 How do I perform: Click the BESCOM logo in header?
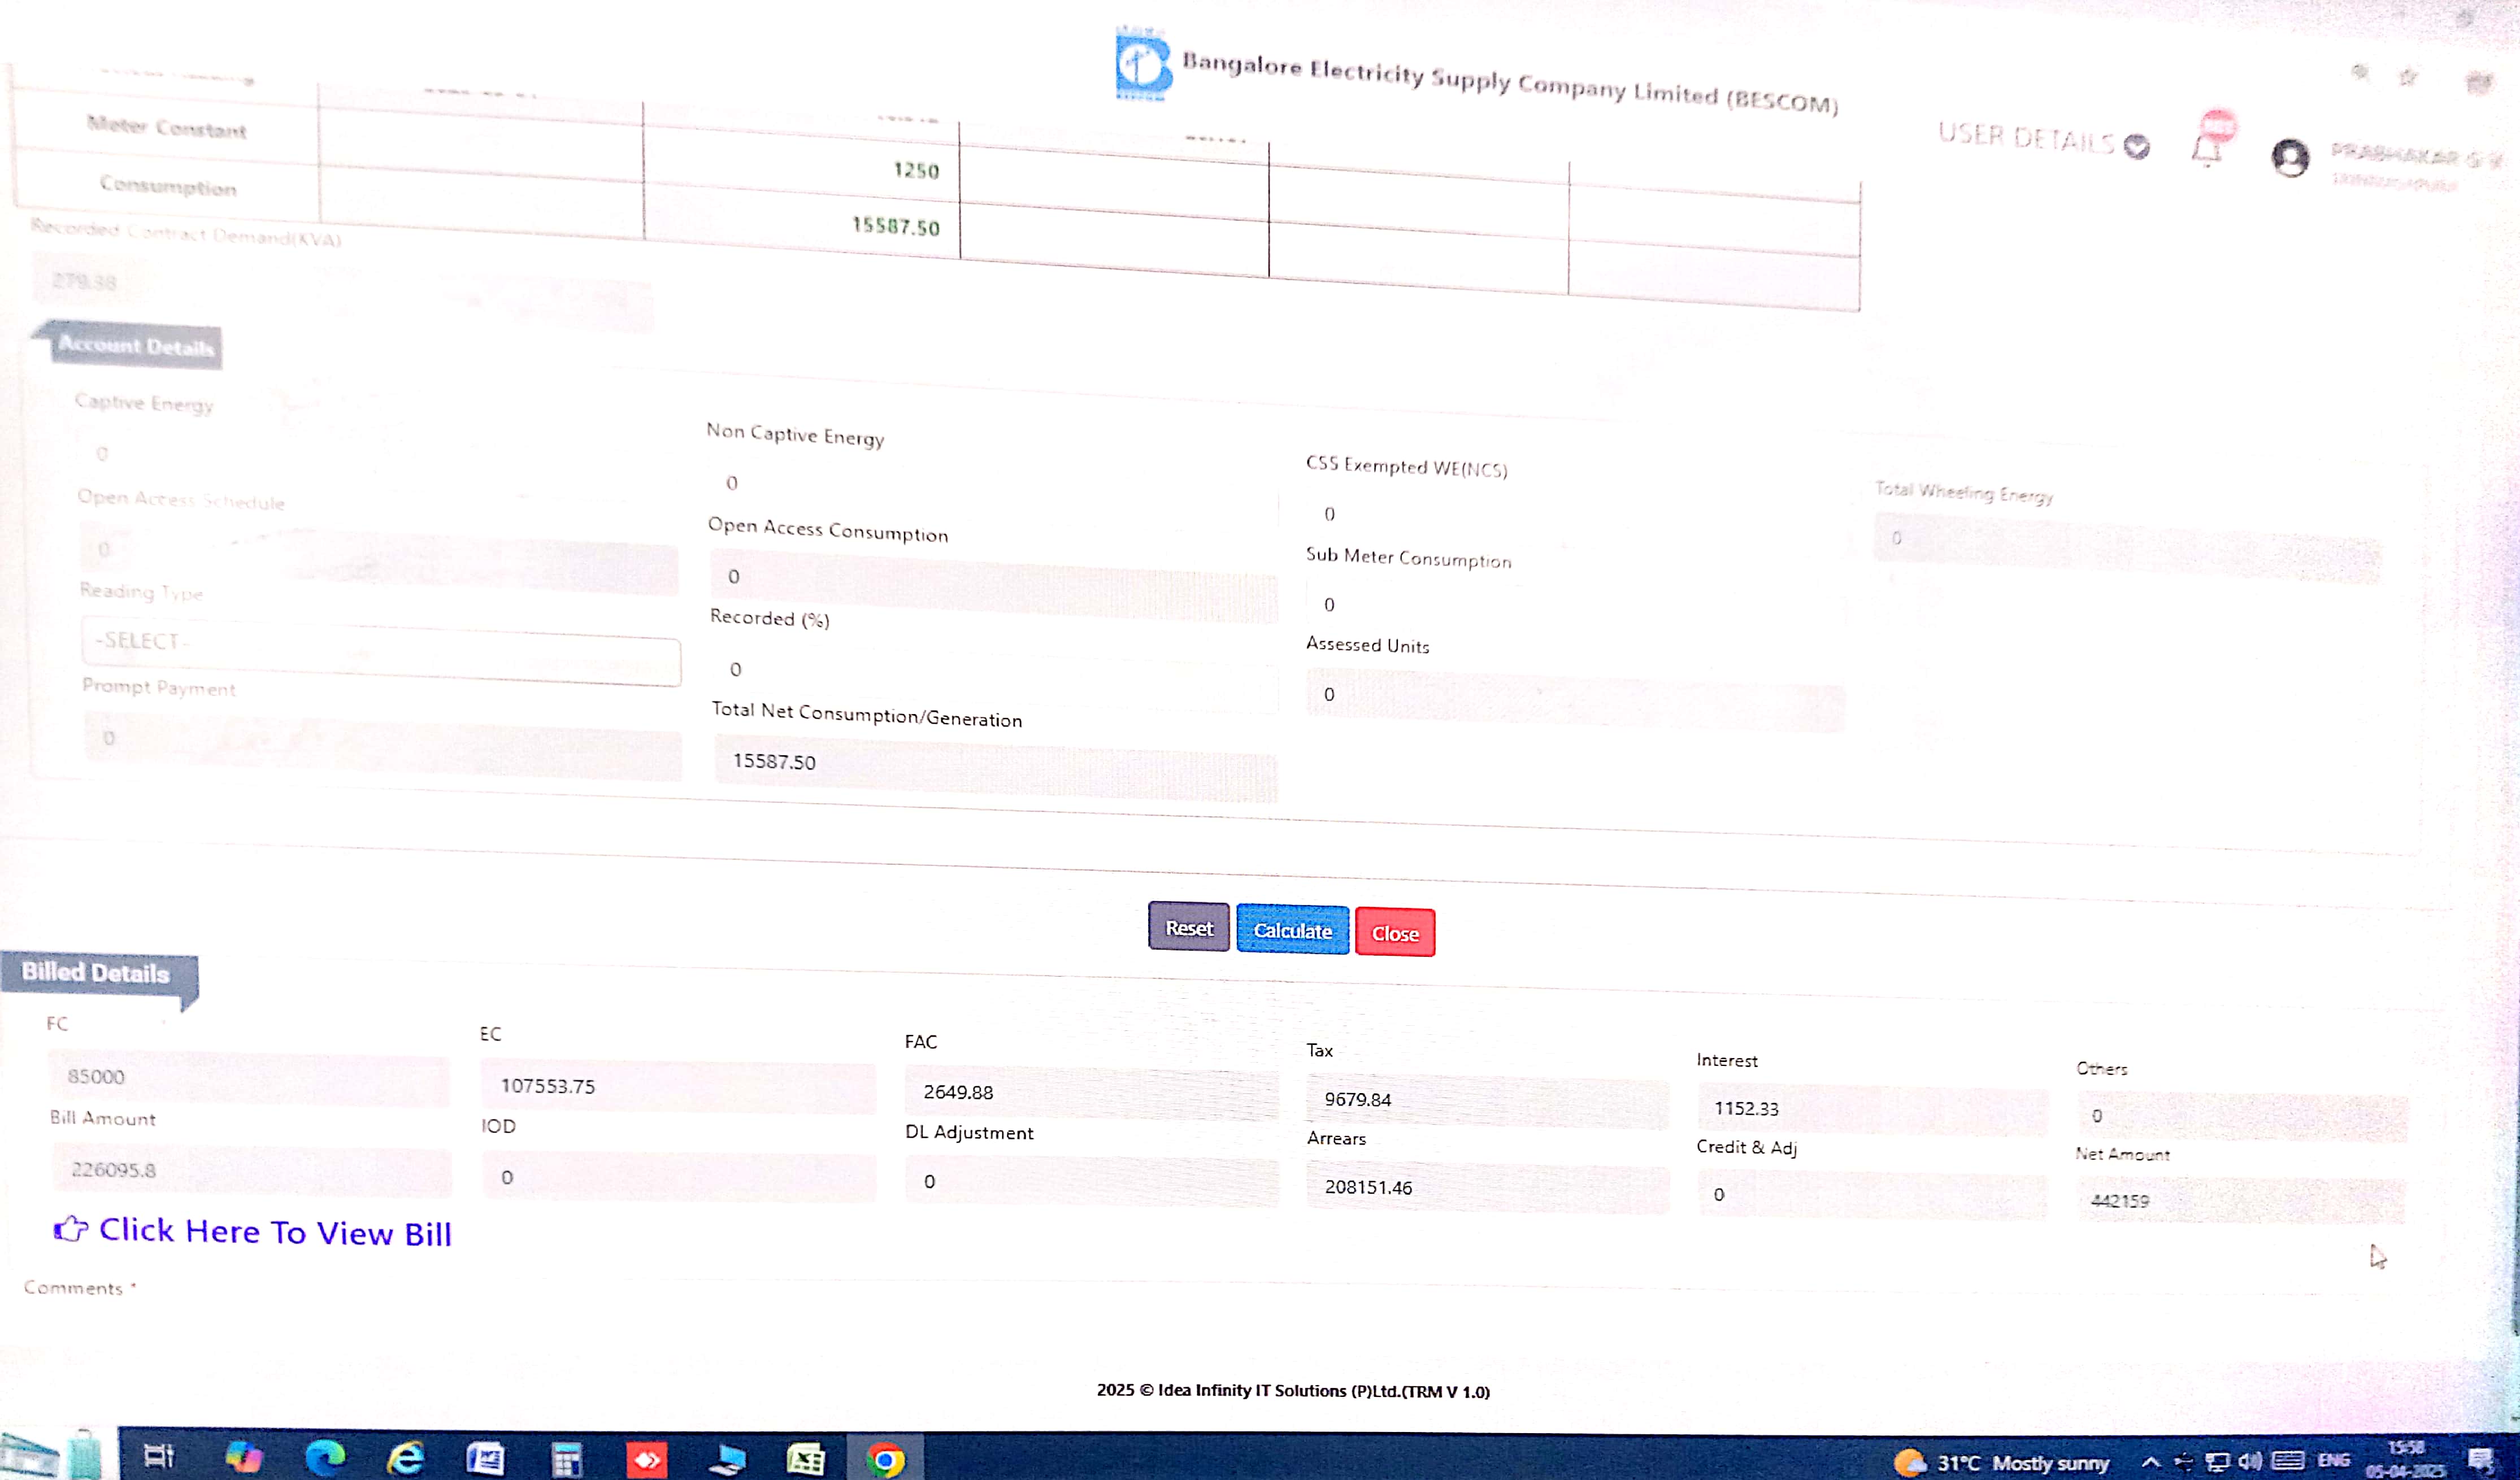coord(1142,64)
